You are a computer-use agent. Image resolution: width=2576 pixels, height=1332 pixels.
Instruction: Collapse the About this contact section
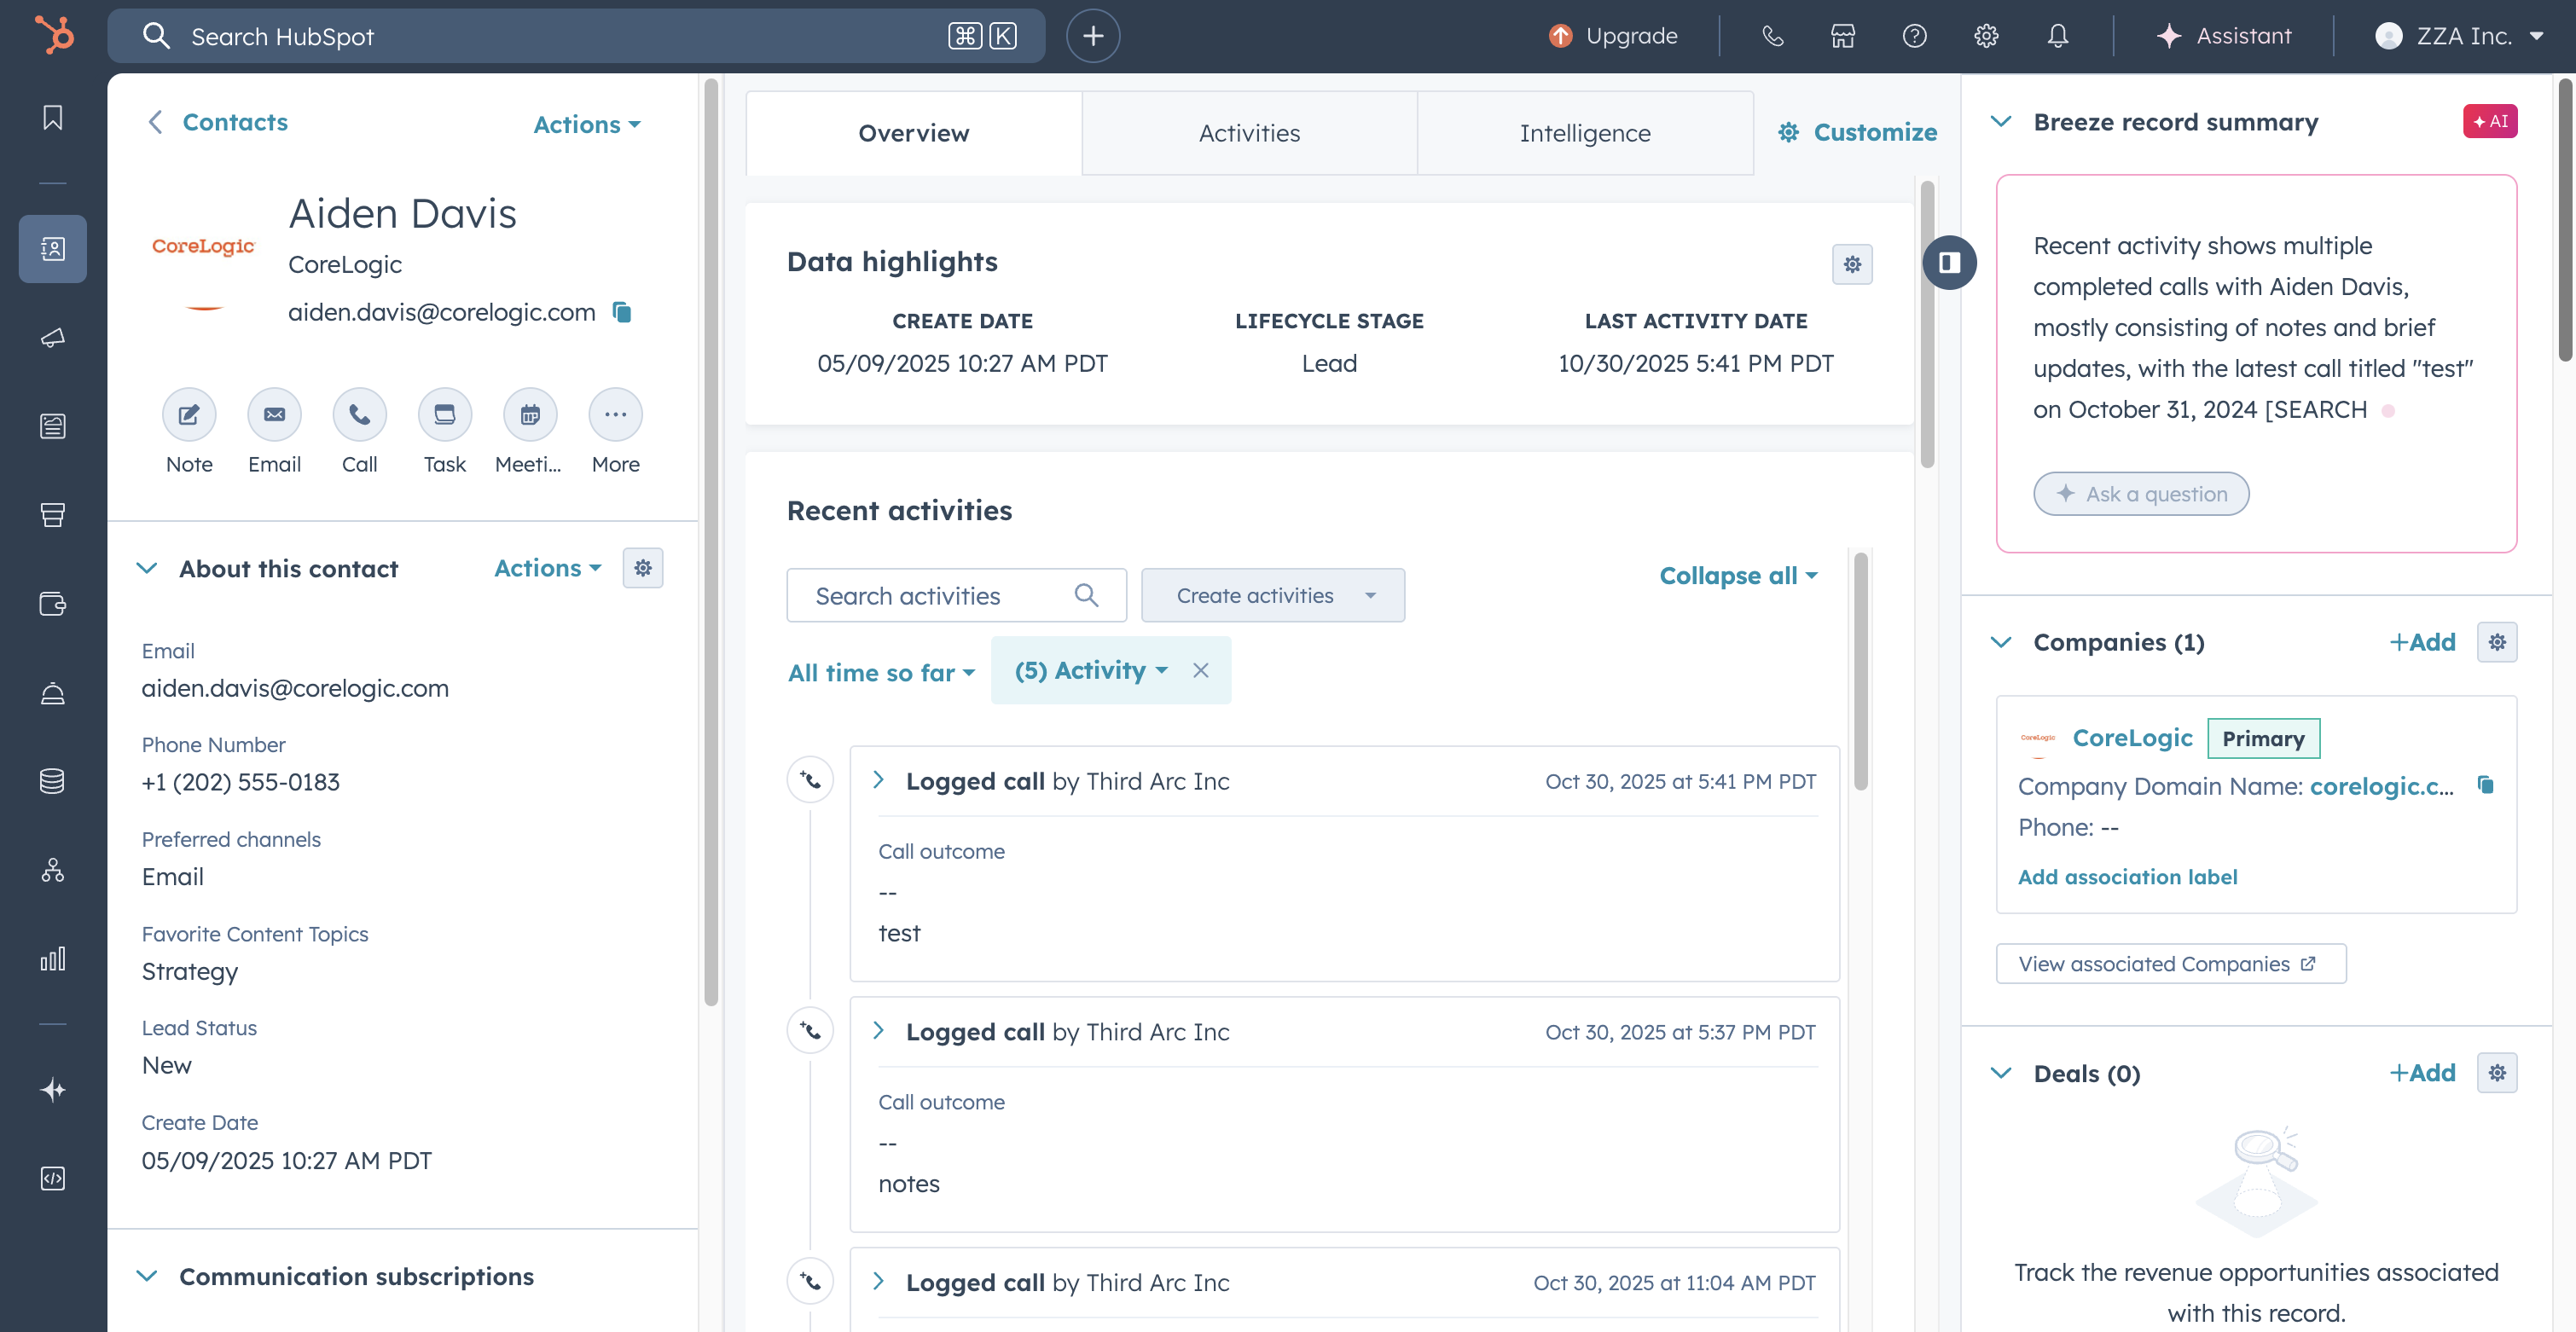tap(147, 568)
